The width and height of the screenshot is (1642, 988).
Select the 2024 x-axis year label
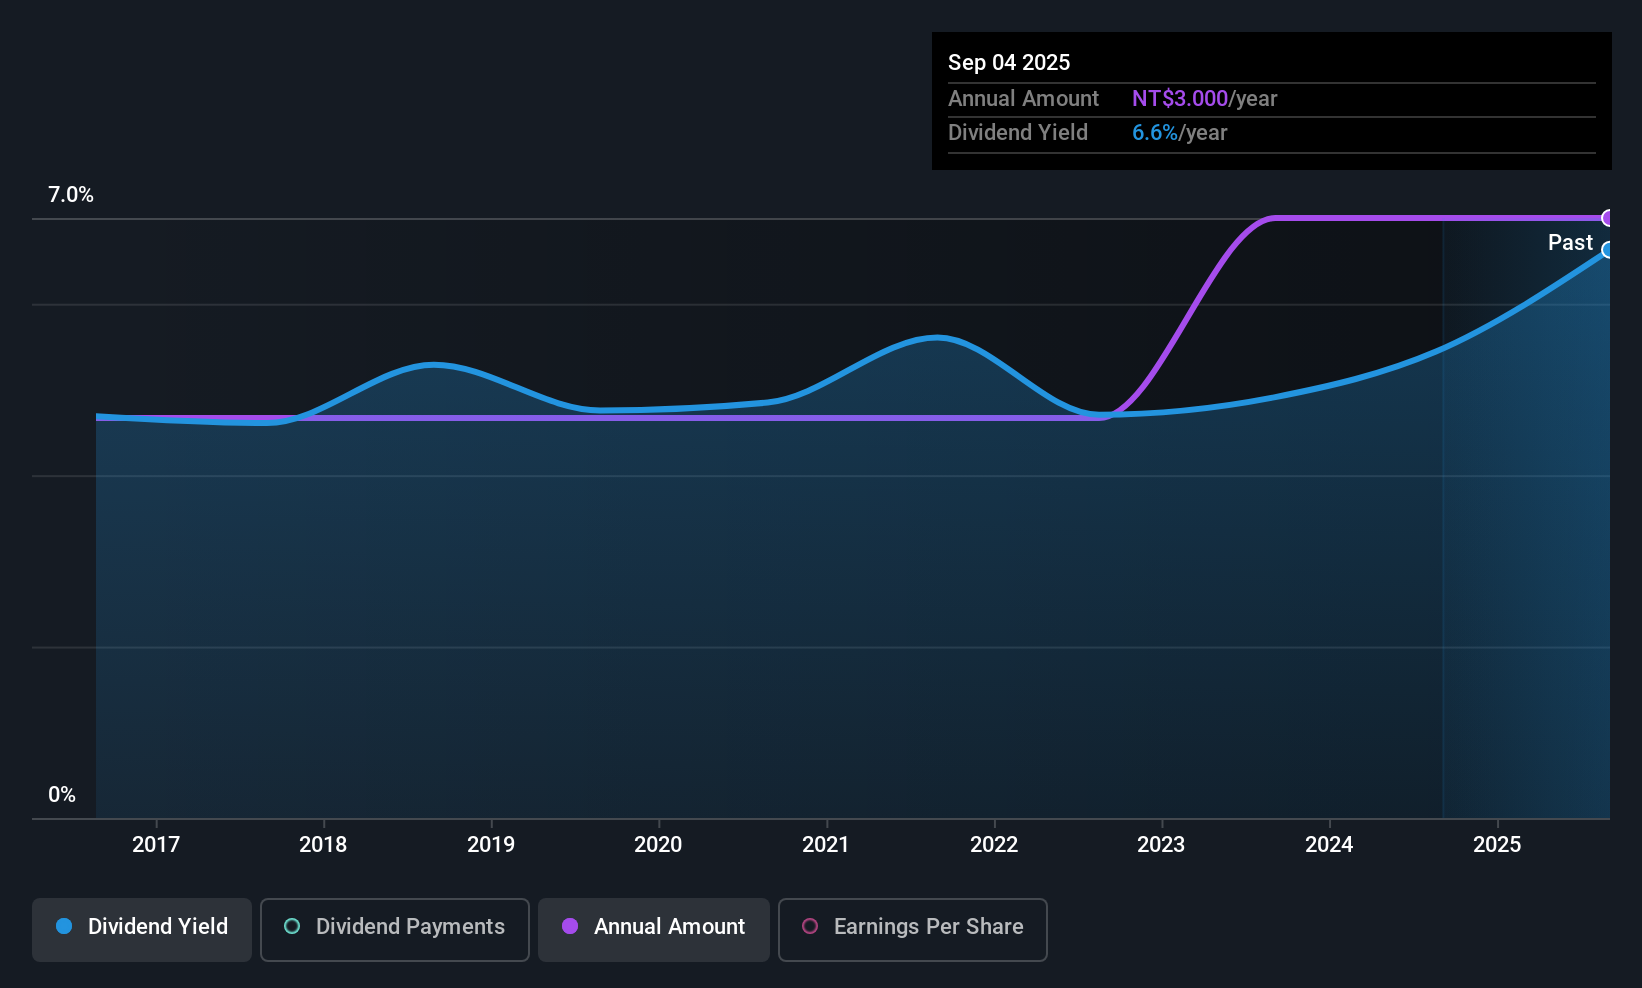point(1329,845)
